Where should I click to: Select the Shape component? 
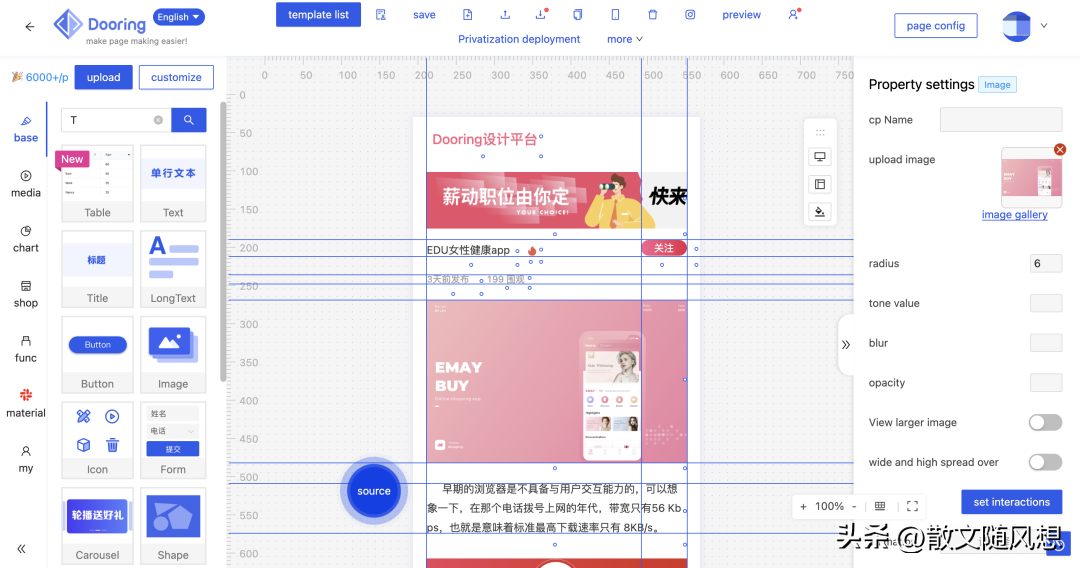pyautogui.click(x=173, y=525)
